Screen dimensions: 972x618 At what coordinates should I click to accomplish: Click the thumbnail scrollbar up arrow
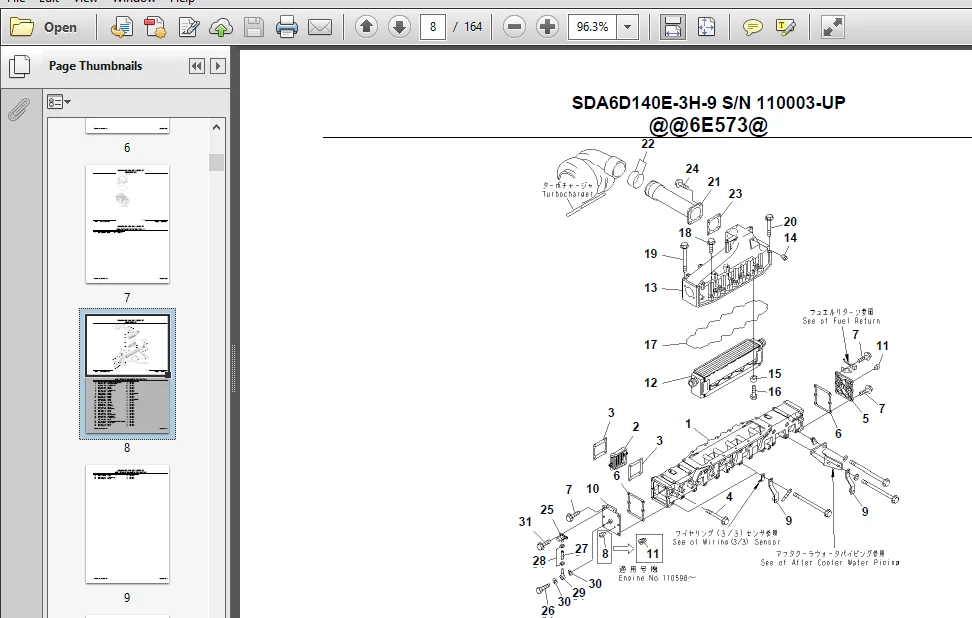point(216,127)
